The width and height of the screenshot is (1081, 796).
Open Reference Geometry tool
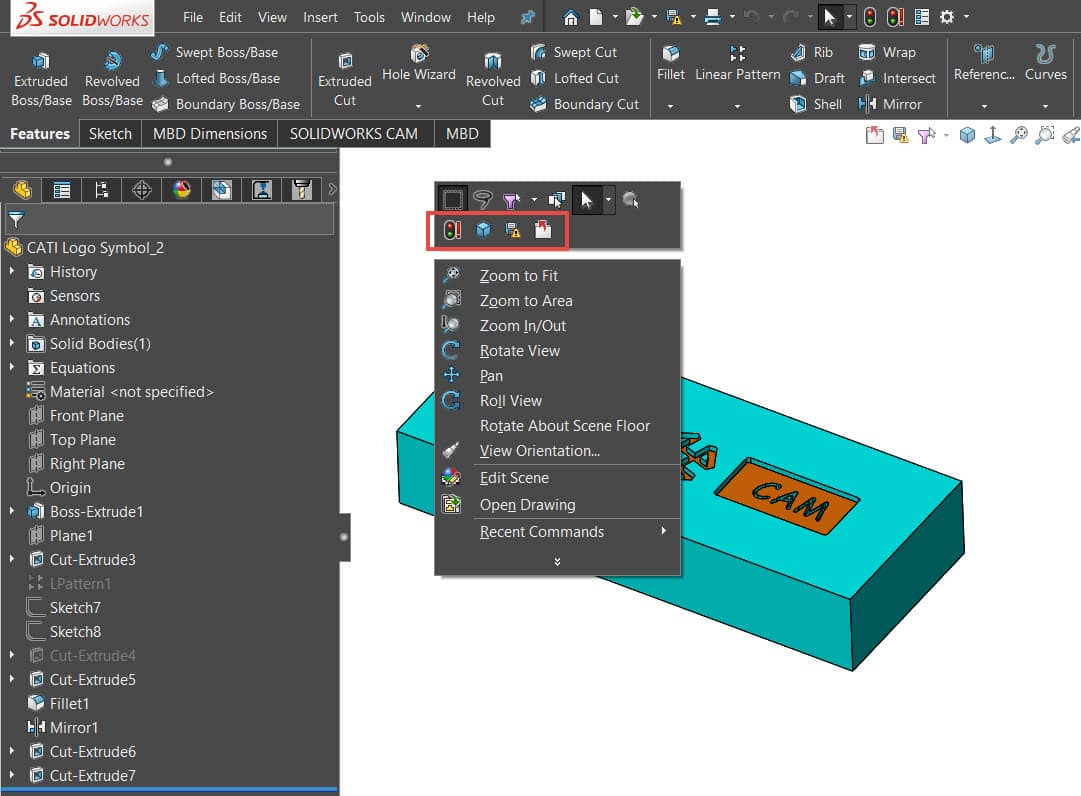click(x=984, y=63)
